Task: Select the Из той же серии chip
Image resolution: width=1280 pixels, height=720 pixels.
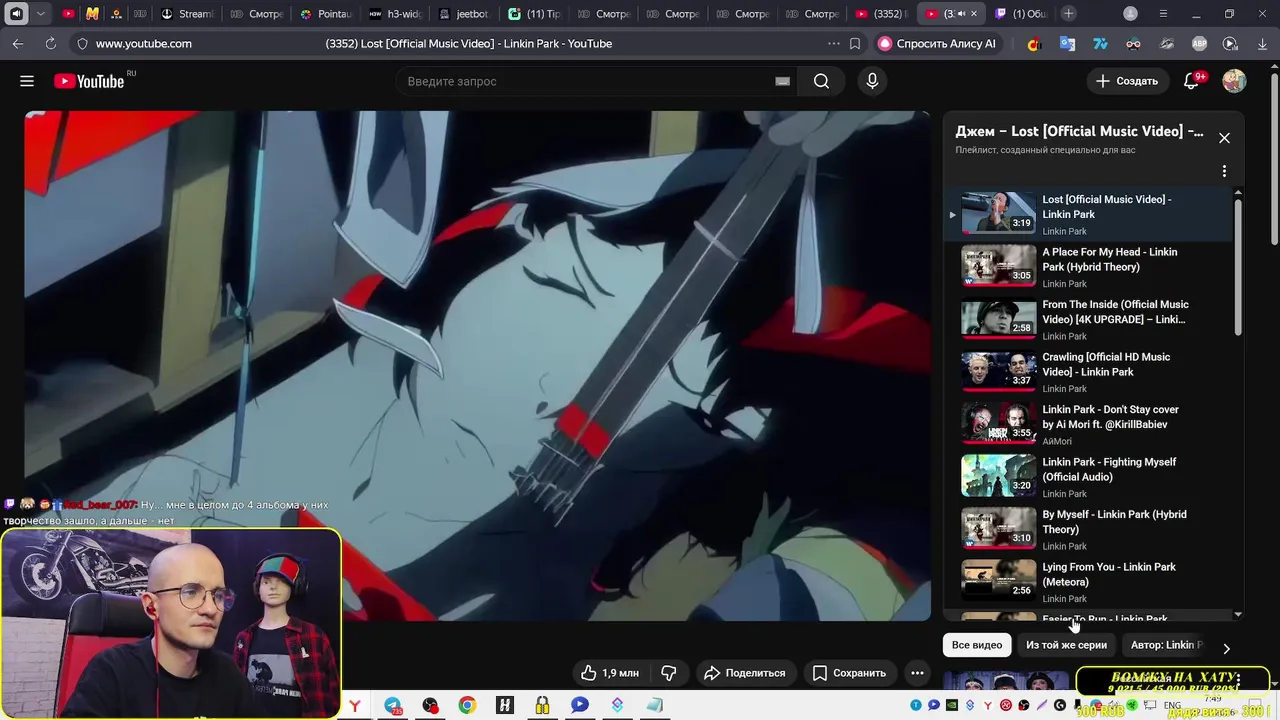Action: [x=1066, y=645]
